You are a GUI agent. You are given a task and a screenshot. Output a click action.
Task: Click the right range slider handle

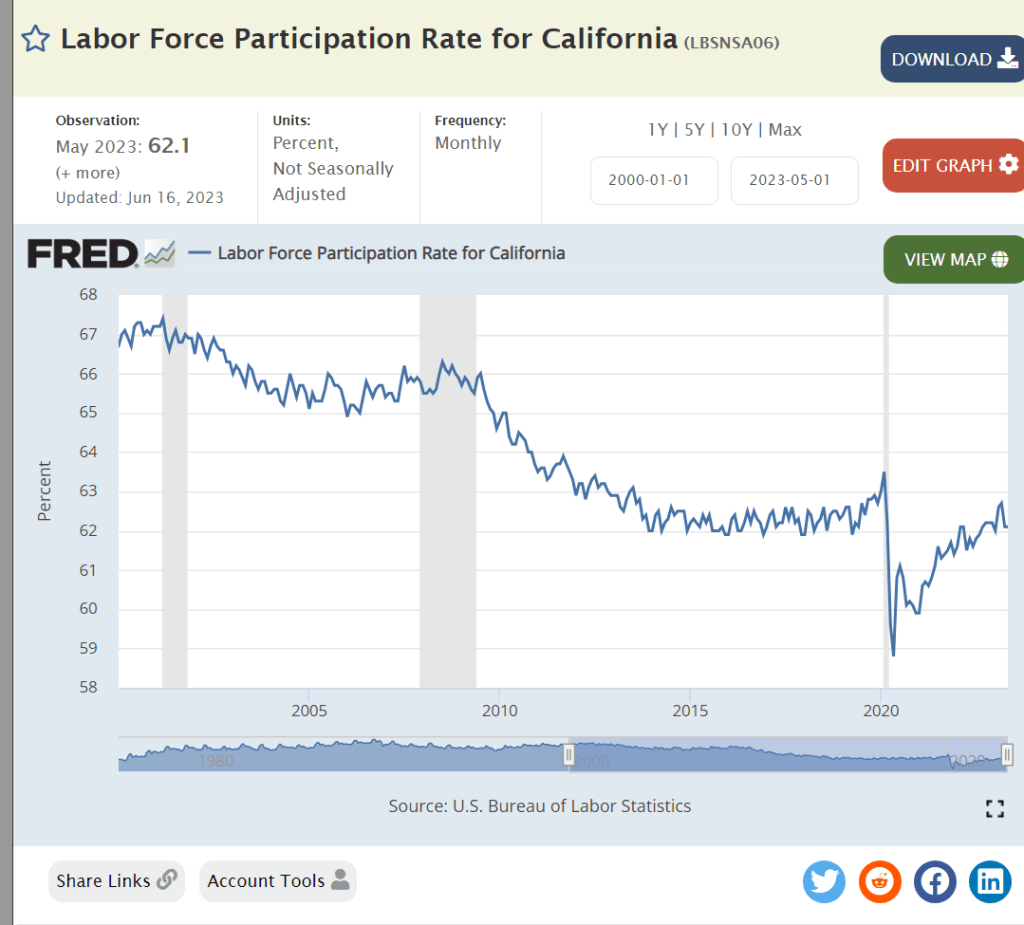point(1007,754)
